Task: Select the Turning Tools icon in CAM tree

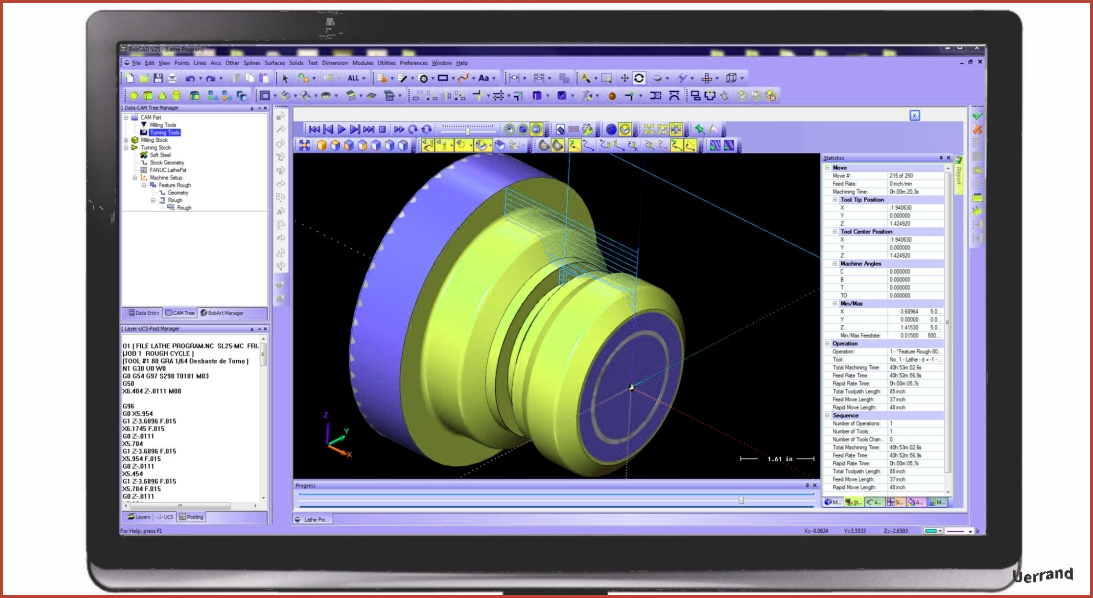Action: point(143,132)
